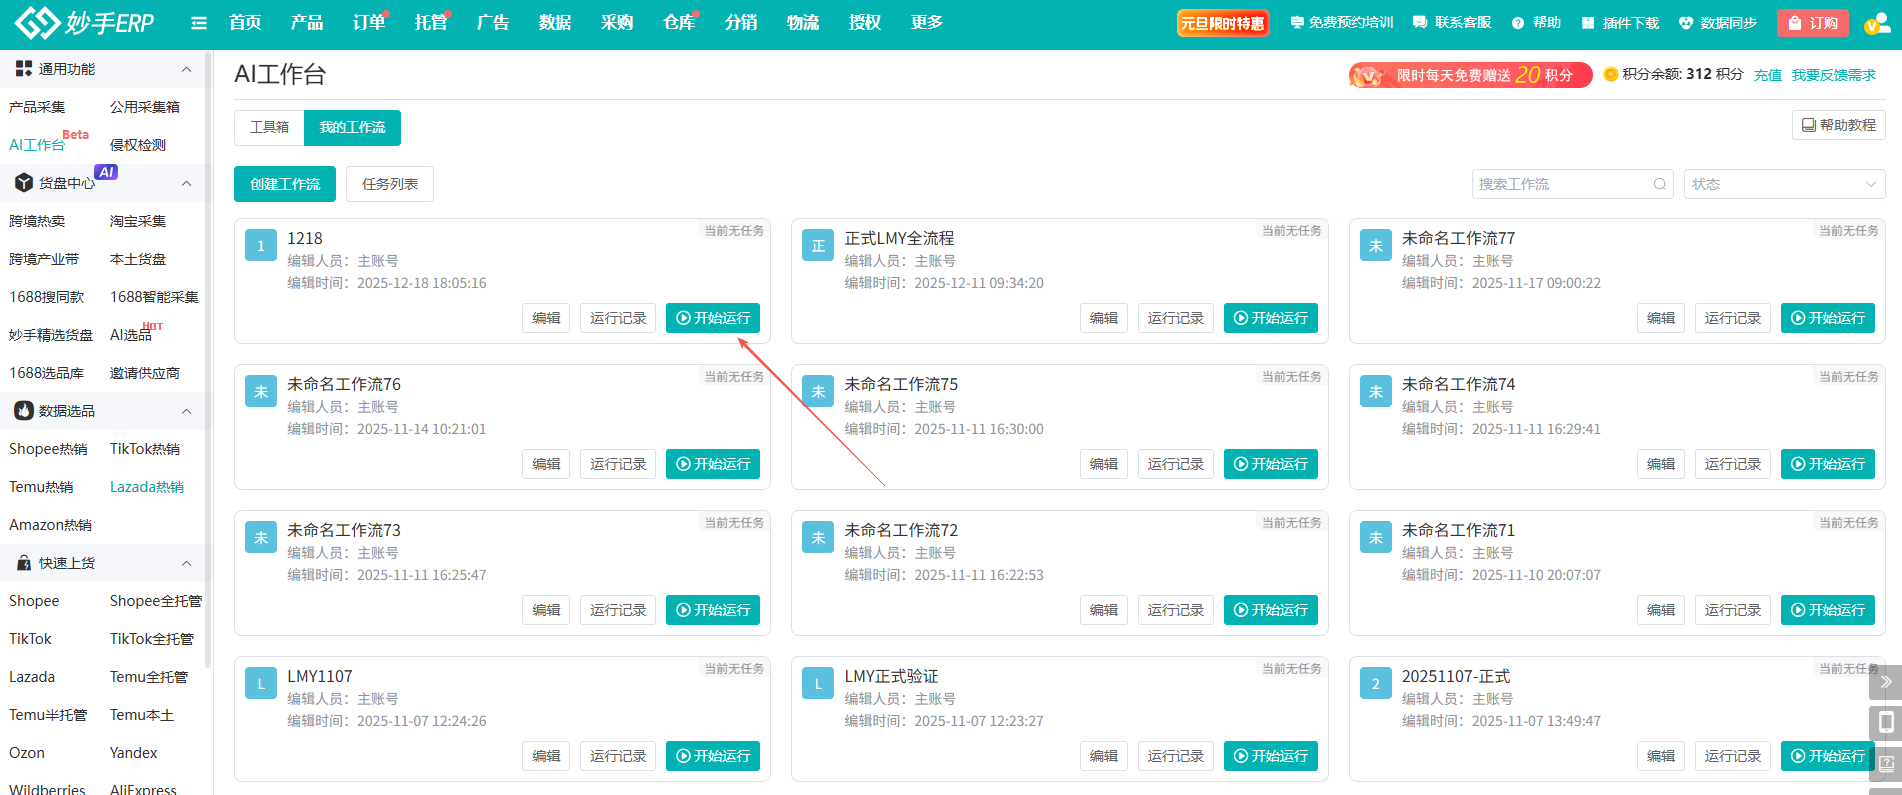Open 数据同步 in the header
The image size is (1902, 795).
click(x=1717, y=23)
